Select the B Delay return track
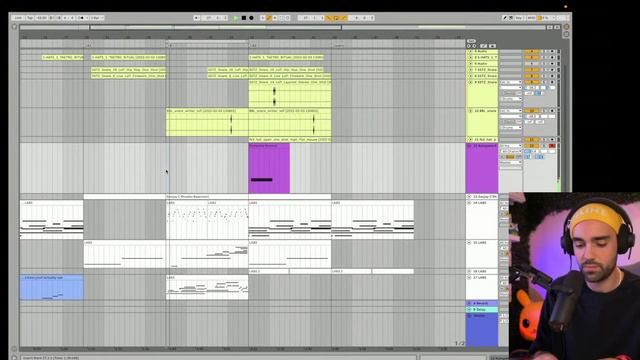 (x=482, y=309)
